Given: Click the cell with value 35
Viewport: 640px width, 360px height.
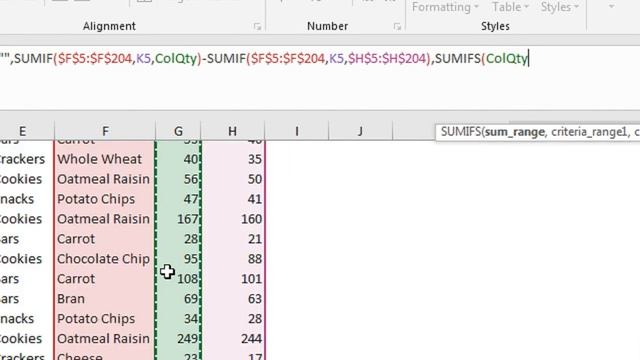Looking at the screenshot, I should 233,159.
